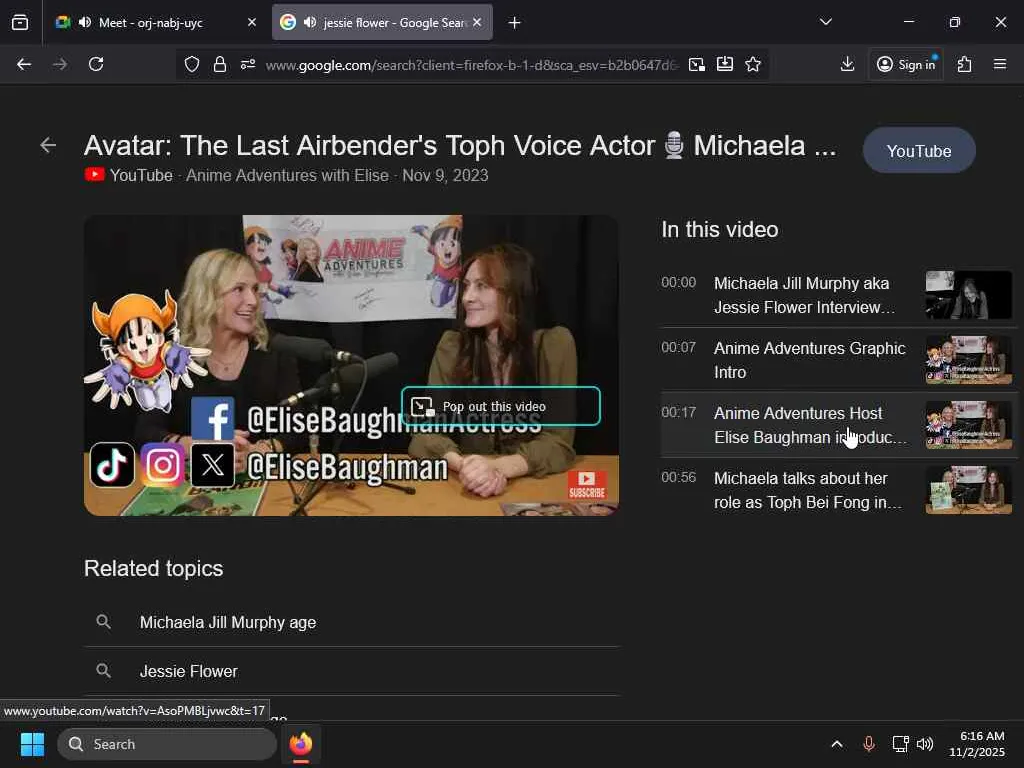This screenshot has height=768, width=1024.
Task: Click the microphone icon in system tray
Action: 869,744
